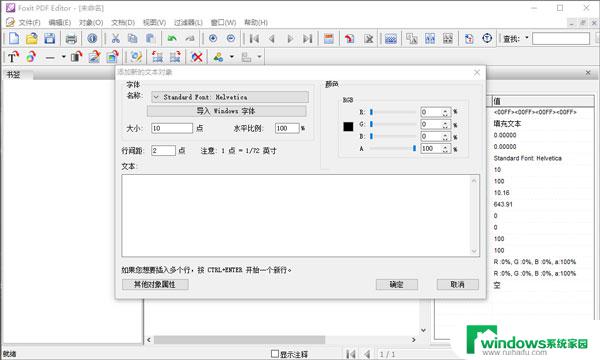Click the A alpha slider
The height and width of the screenshot is (360, 600).
tap(393, 148)
